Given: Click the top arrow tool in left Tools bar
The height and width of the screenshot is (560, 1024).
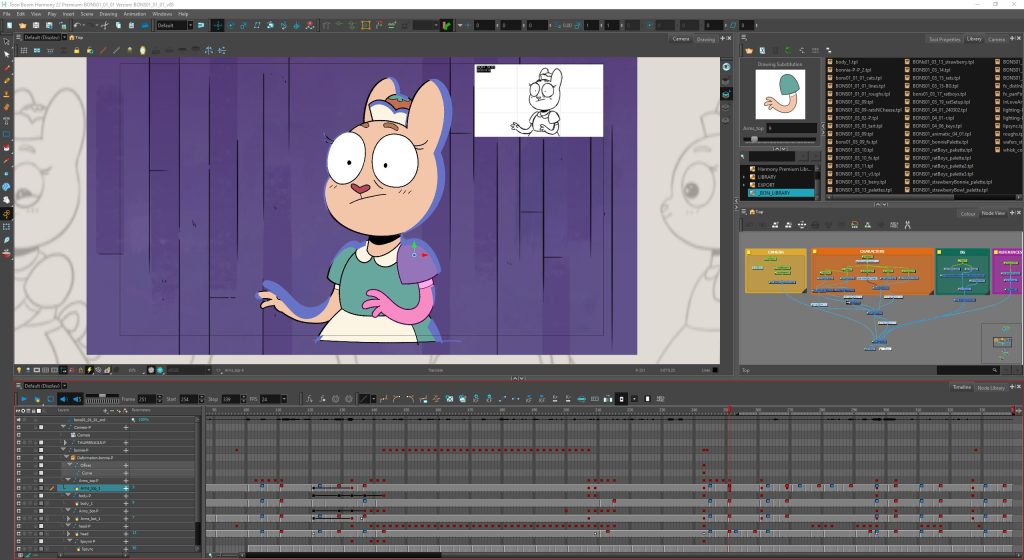Looking at the screenshot, I should 6,41.
